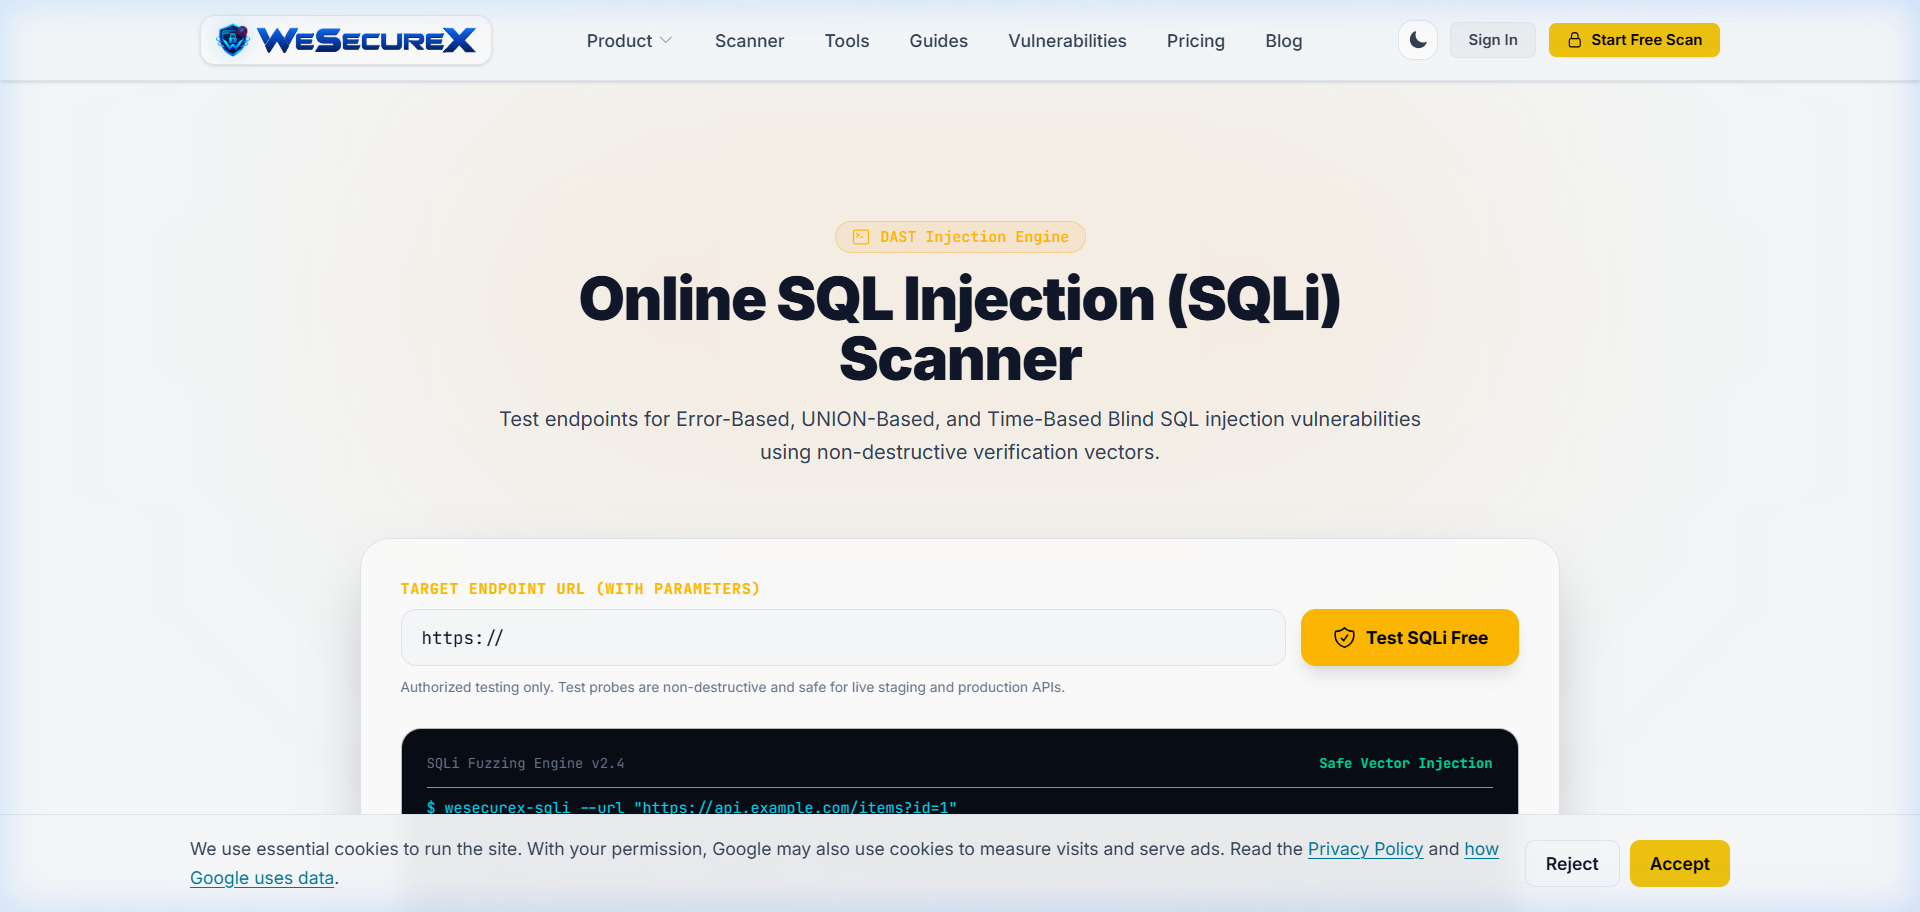Go to the Tools page
This screenshot has width=1920, height=912.
click(847, 41)
